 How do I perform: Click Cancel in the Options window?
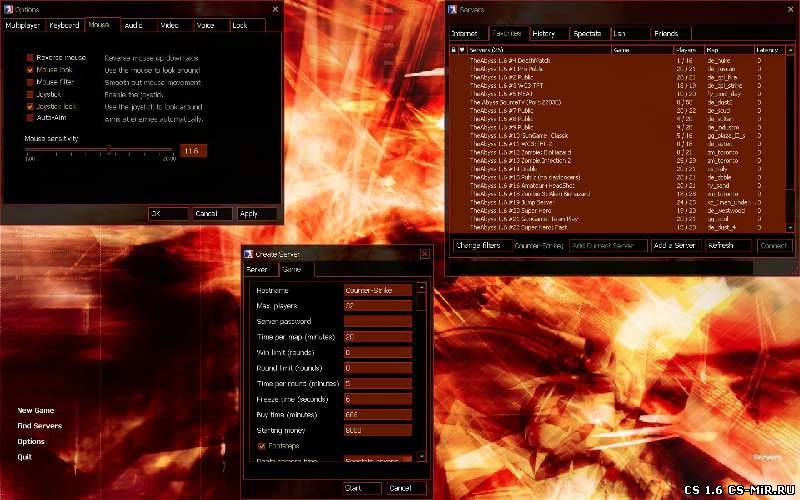click(x=212, y=214)
